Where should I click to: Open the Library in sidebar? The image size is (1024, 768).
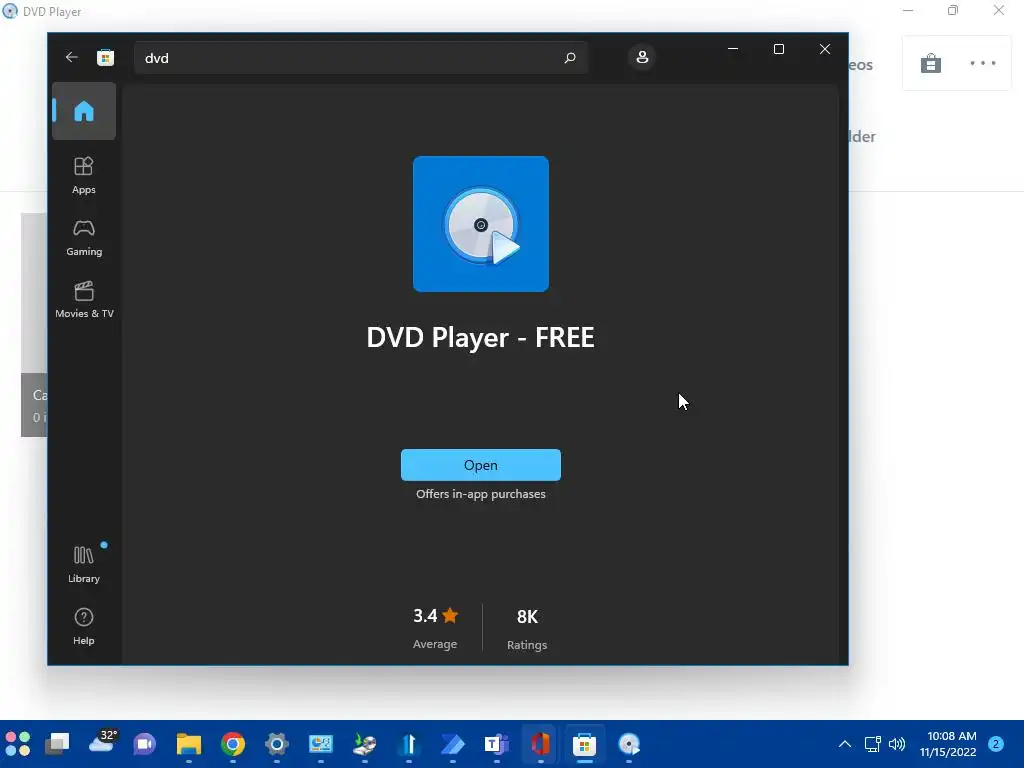pyautogui.click(x=84, y=564)
